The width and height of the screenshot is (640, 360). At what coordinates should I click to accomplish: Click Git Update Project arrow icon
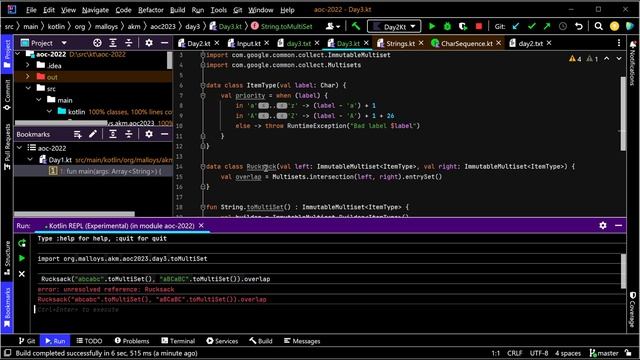[x=516, y=27]
